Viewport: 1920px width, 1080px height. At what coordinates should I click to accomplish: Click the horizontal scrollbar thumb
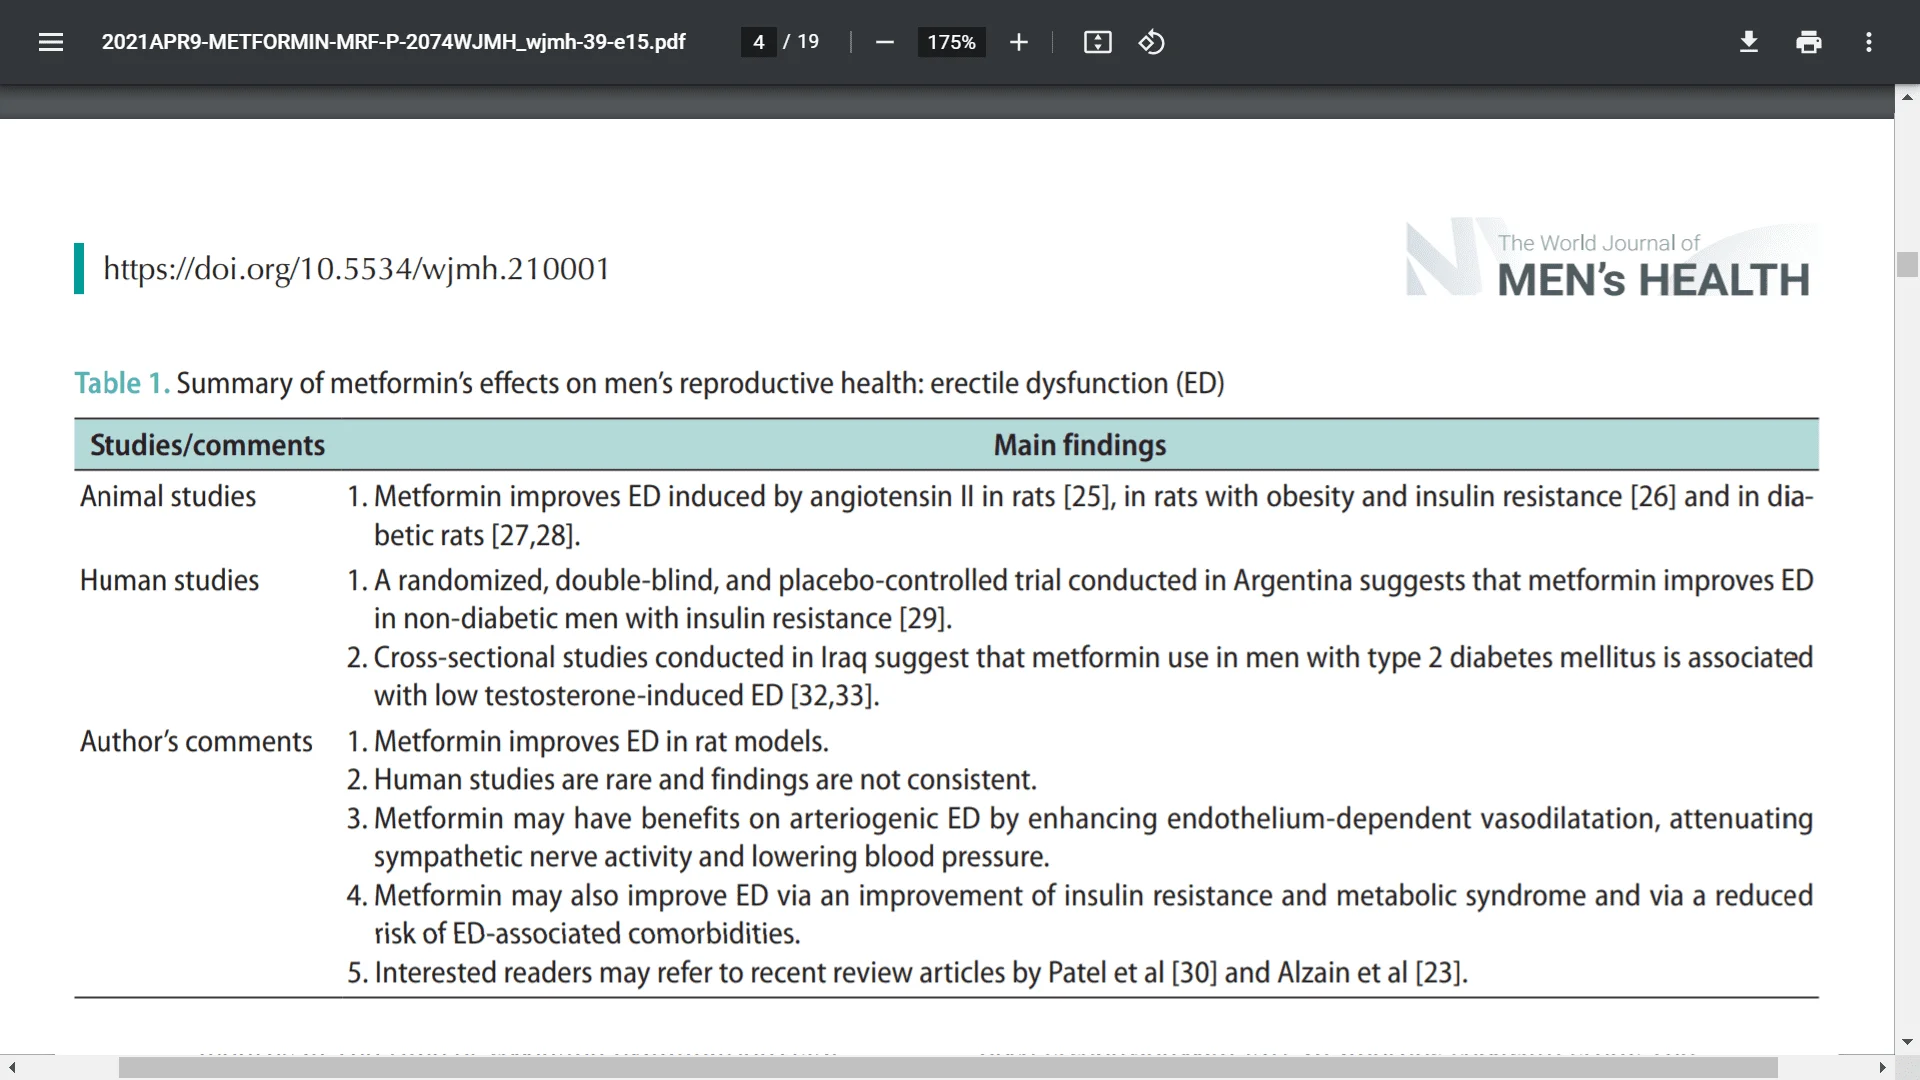[948, 1067]
